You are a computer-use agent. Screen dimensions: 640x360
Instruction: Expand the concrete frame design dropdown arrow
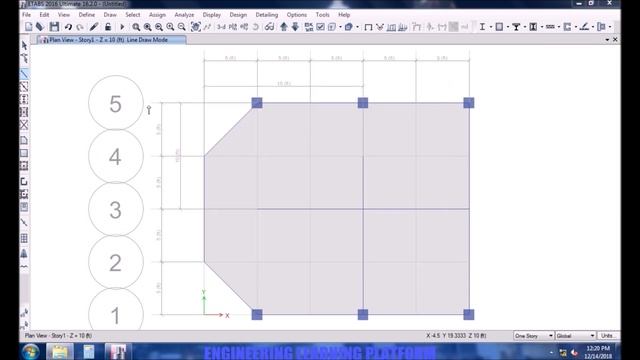tap(507, 27)
